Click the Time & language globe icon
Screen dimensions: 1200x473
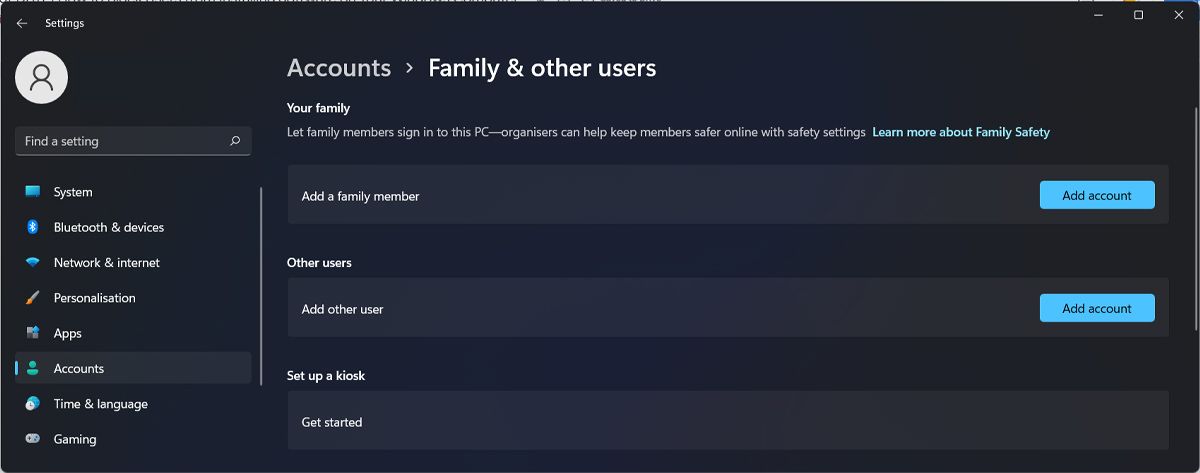click(33, 404)
